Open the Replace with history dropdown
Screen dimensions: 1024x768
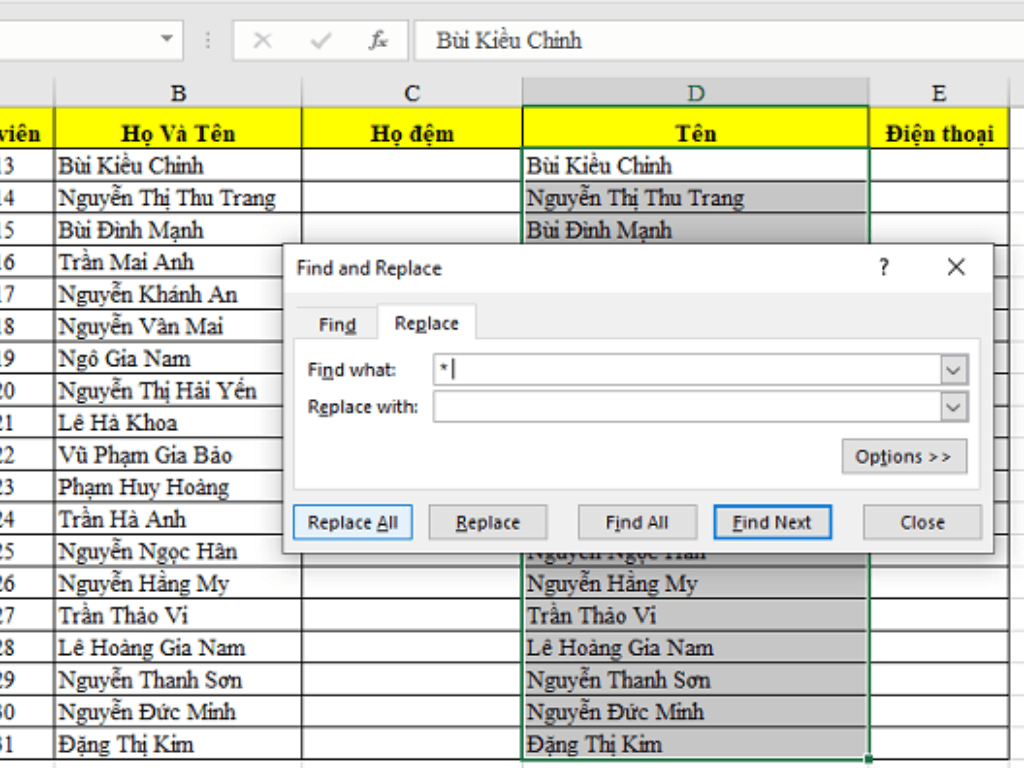click(954, 407)
